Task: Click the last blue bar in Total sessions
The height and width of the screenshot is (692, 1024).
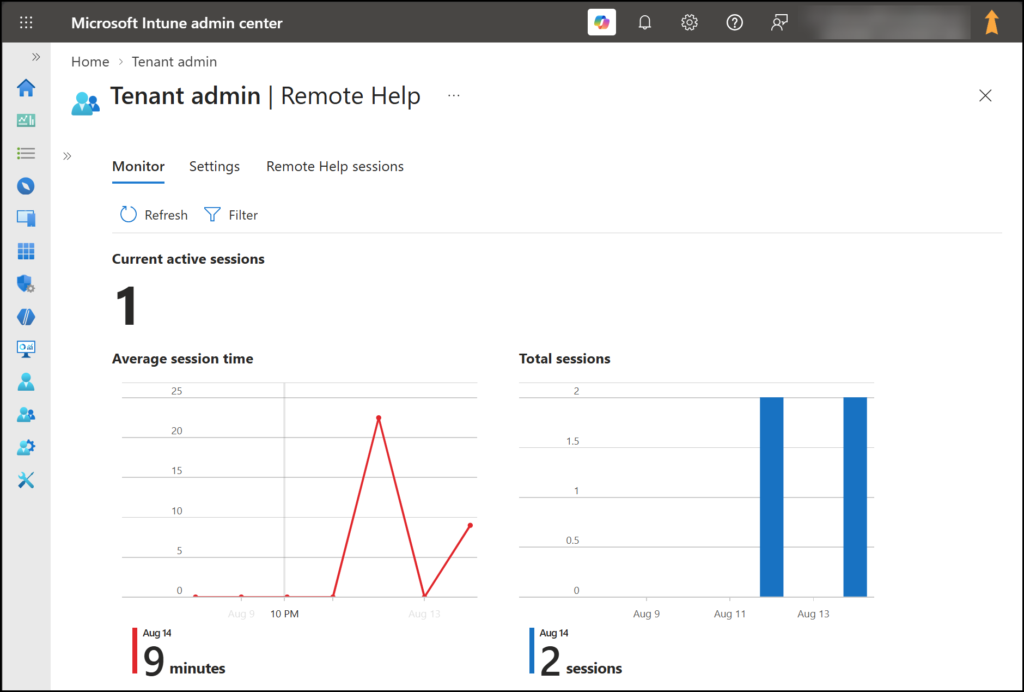Action: 855,497
